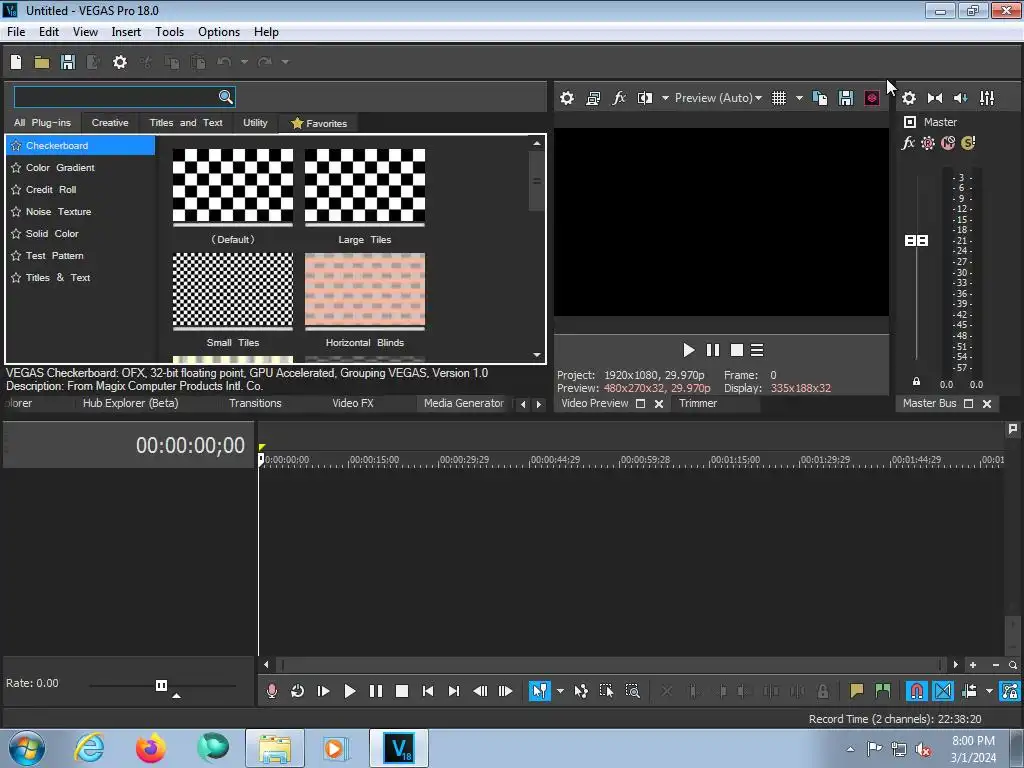Click the Insert Region icon
The image size is (1024, 768).
[882, 691]
